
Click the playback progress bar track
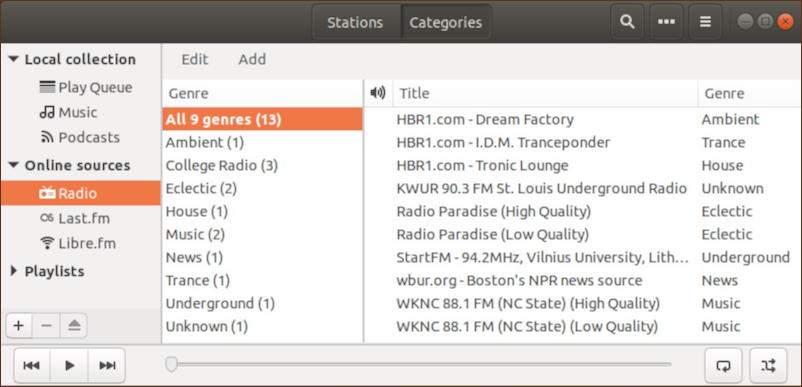click(418, 364)
